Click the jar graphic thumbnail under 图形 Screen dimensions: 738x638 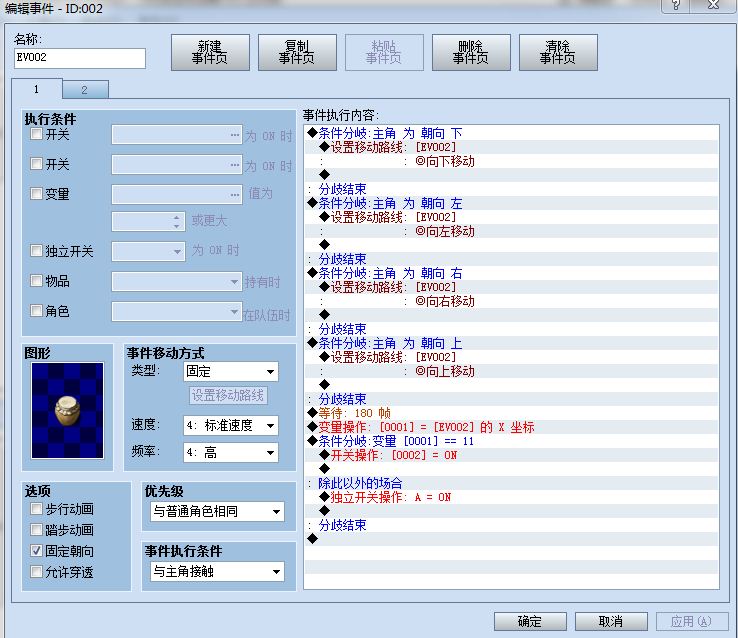[x=67, y=410]
